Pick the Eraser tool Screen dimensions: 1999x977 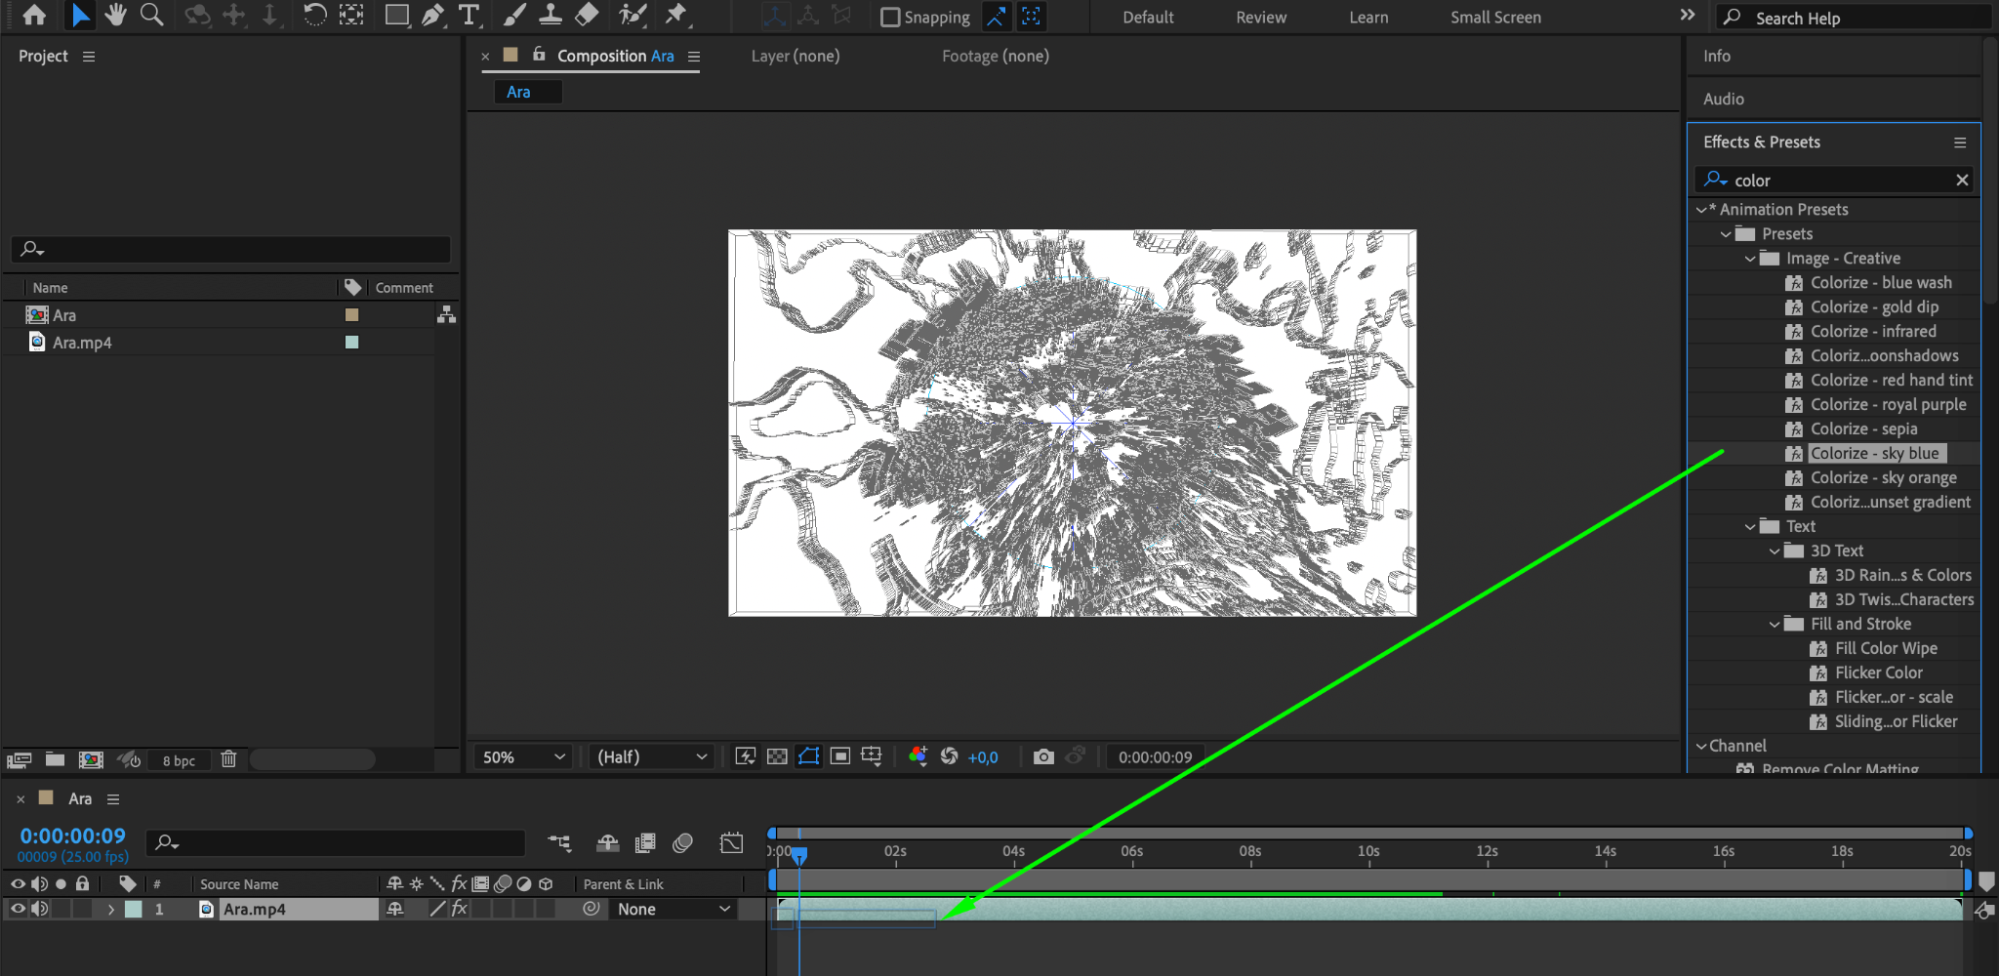coord(588,15)
